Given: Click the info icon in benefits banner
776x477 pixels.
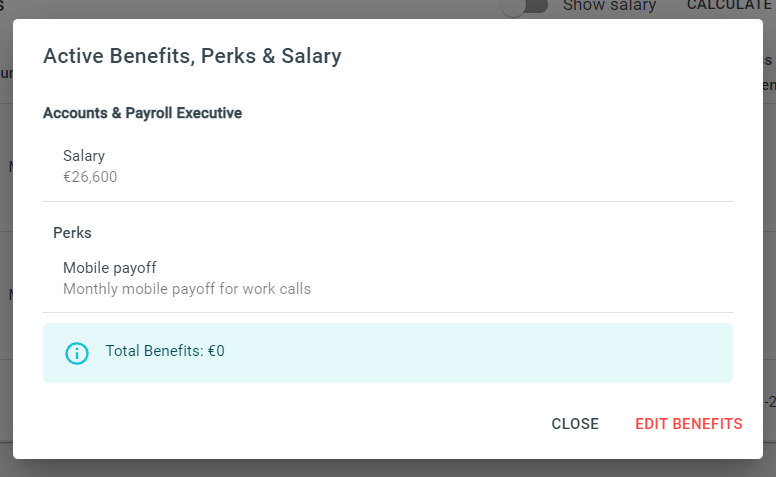Looking at the screenshot, I should click(x=77, y=353).
